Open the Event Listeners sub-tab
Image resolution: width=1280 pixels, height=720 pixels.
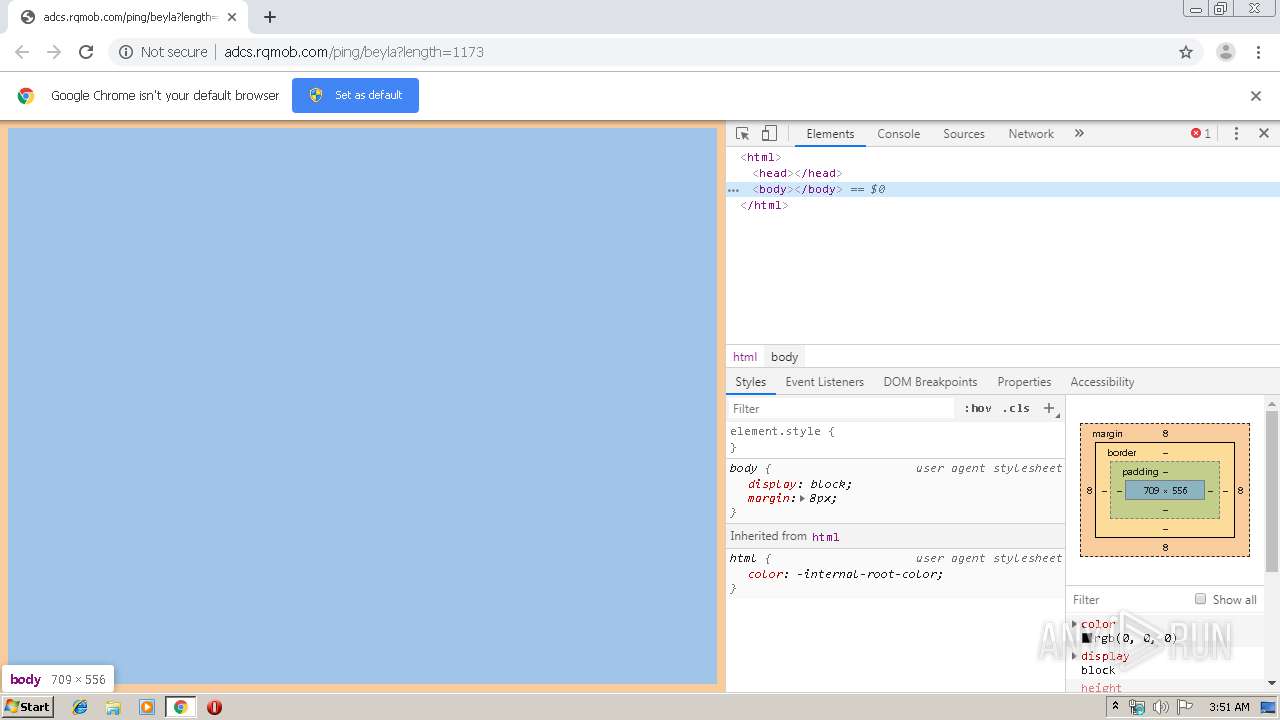(824, 382)
